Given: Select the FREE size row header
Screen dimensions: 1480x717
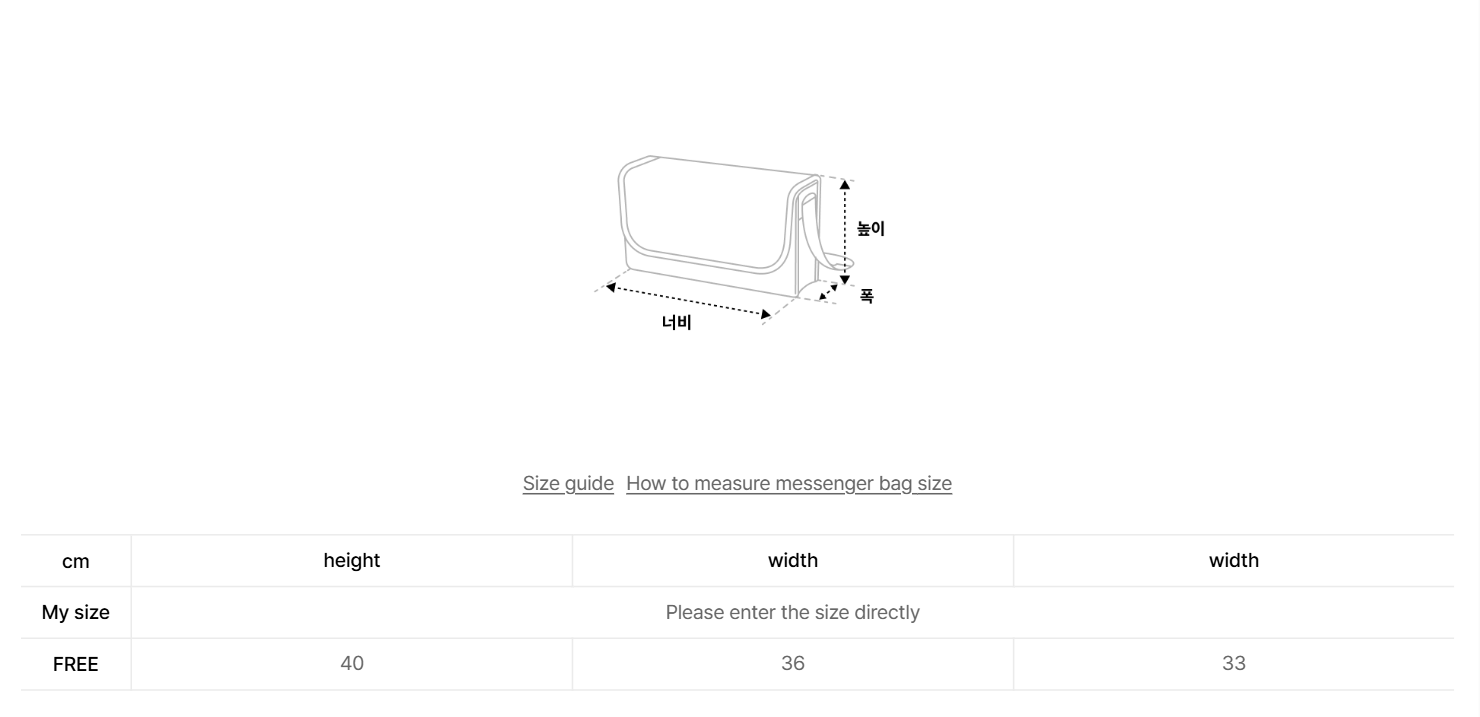Looking at the screenshot, I should click(76, 664).
